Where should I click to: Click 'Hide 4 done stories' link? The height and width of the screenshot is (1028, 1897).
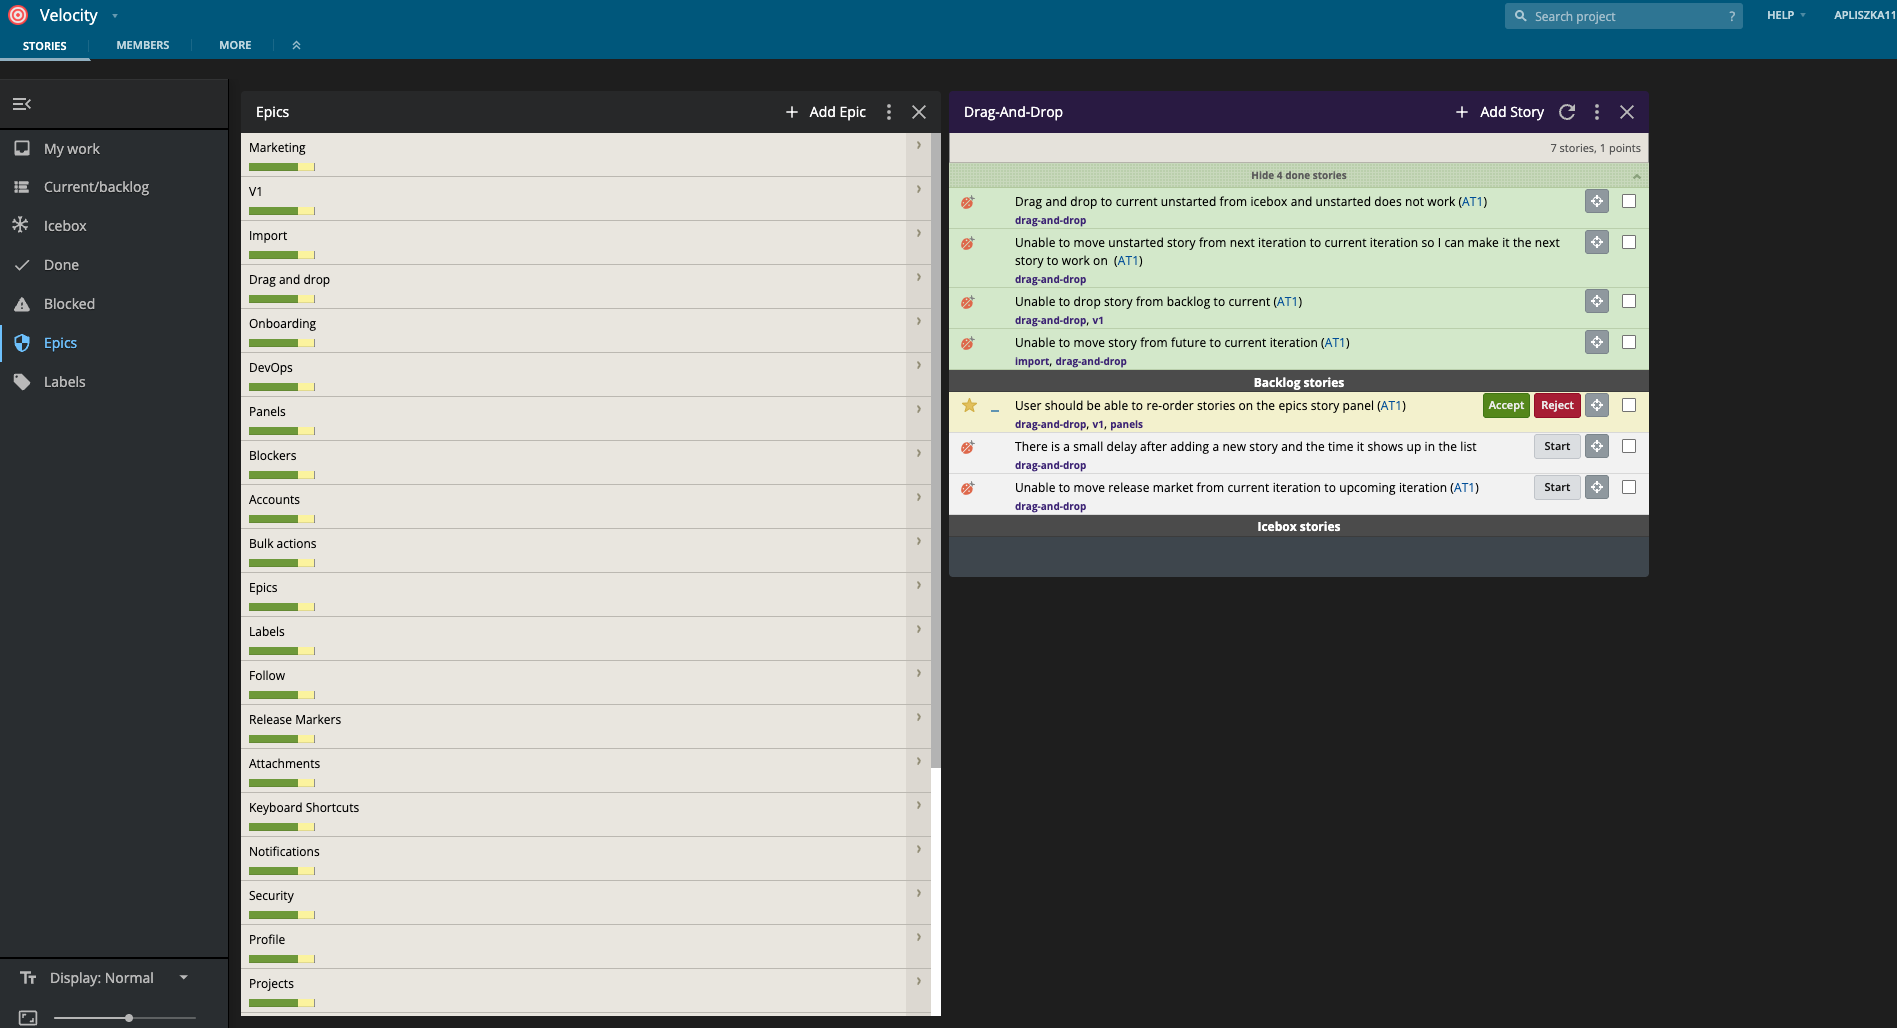pos(1298,175)
